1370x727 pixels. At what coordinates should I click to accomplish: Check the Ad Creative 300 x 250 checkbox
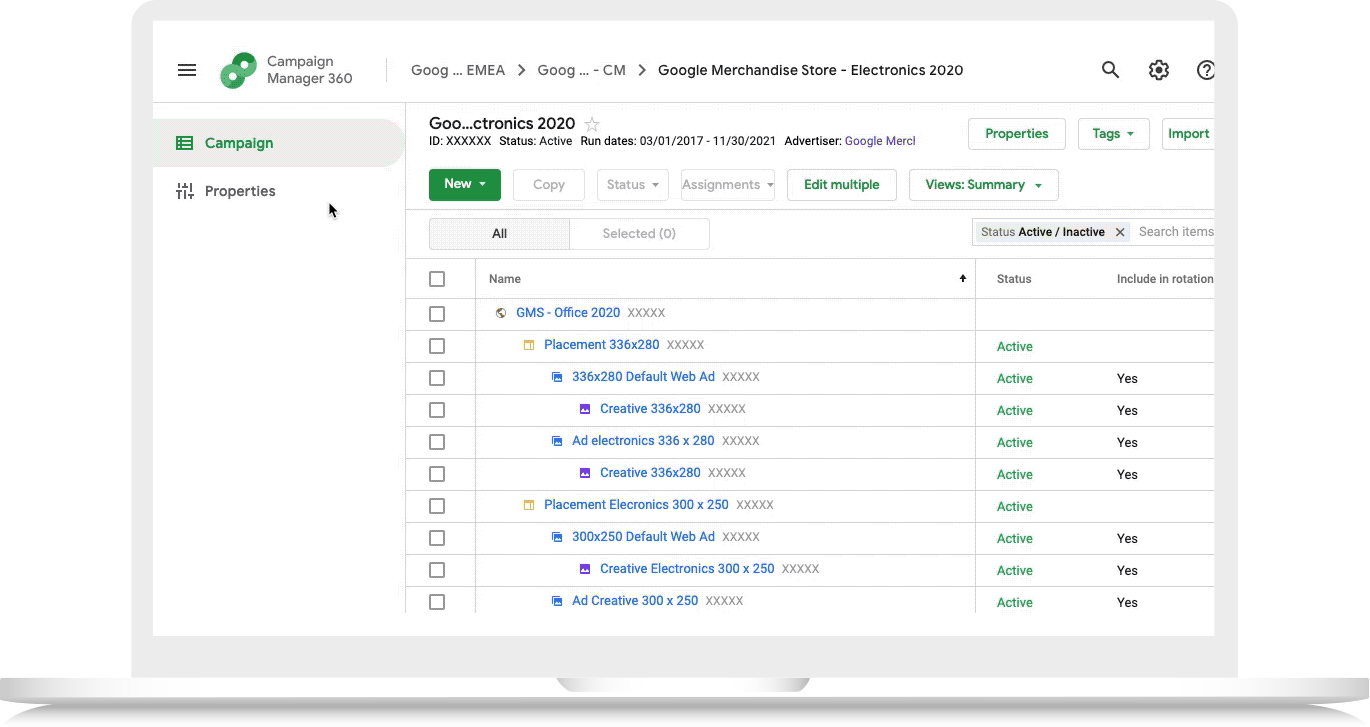437,602
